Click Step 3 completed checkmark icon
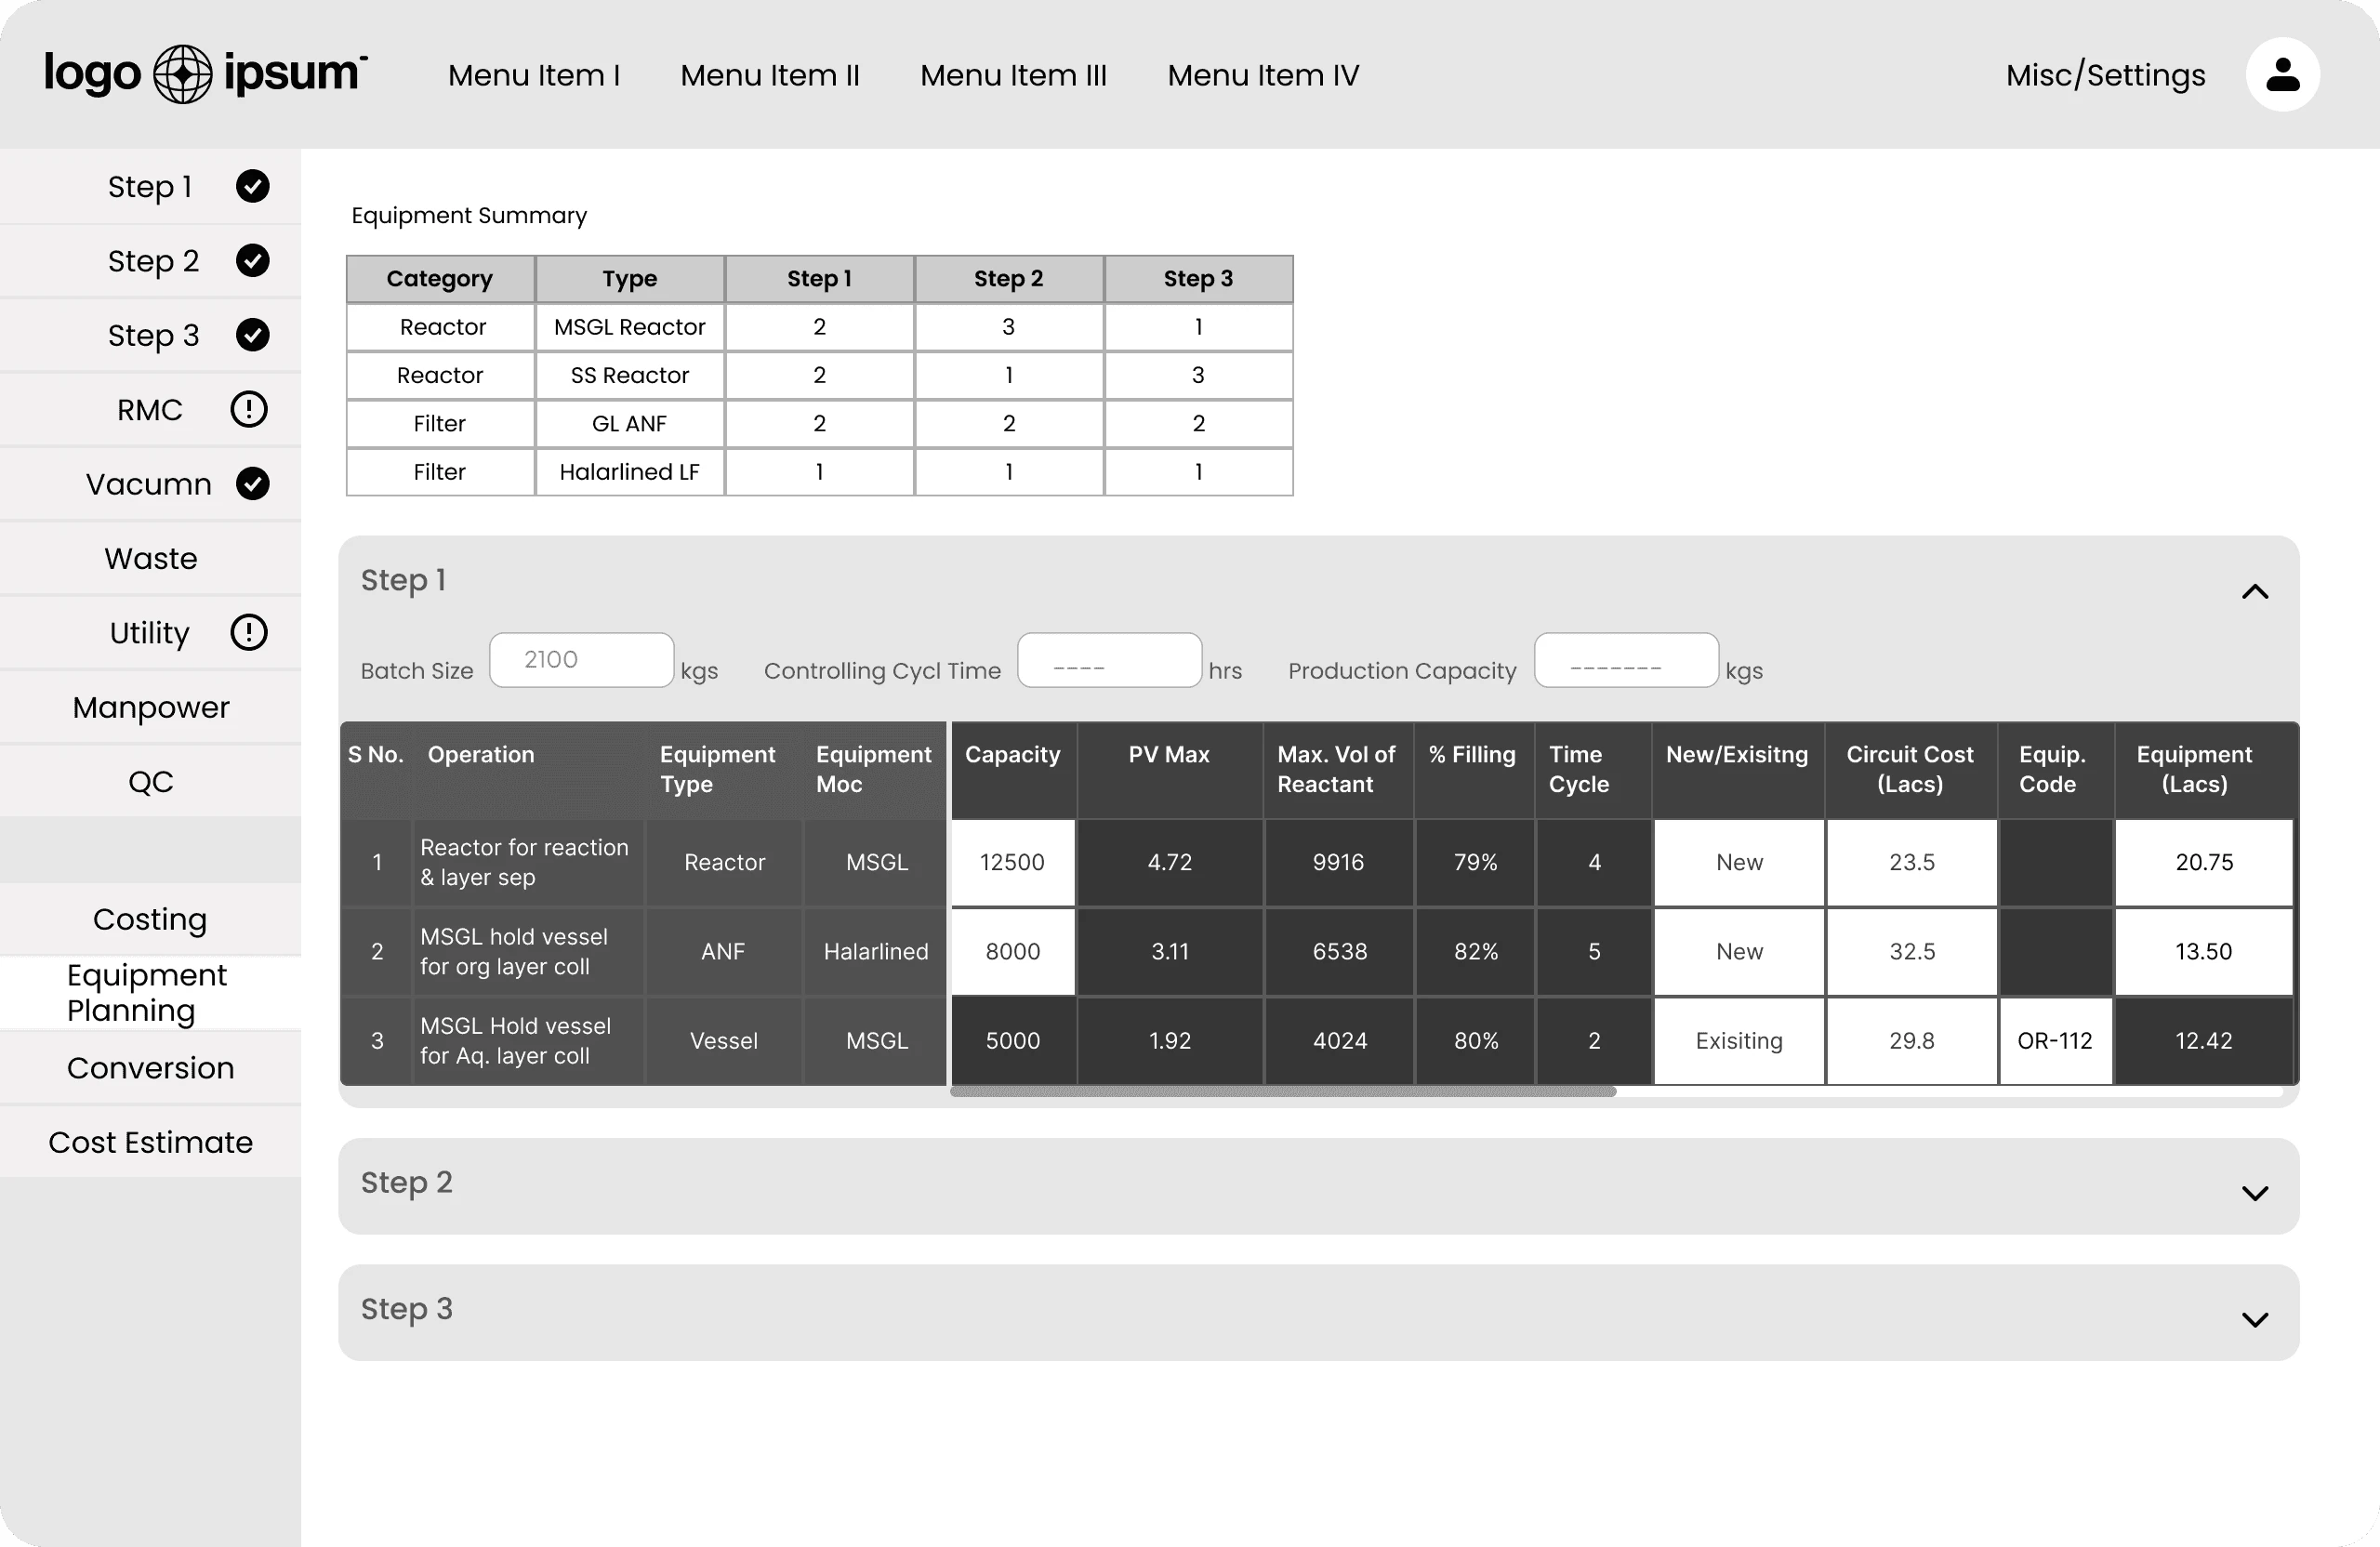Image resolution: width=2380 pixels, height=1547 pixels. 252,335
